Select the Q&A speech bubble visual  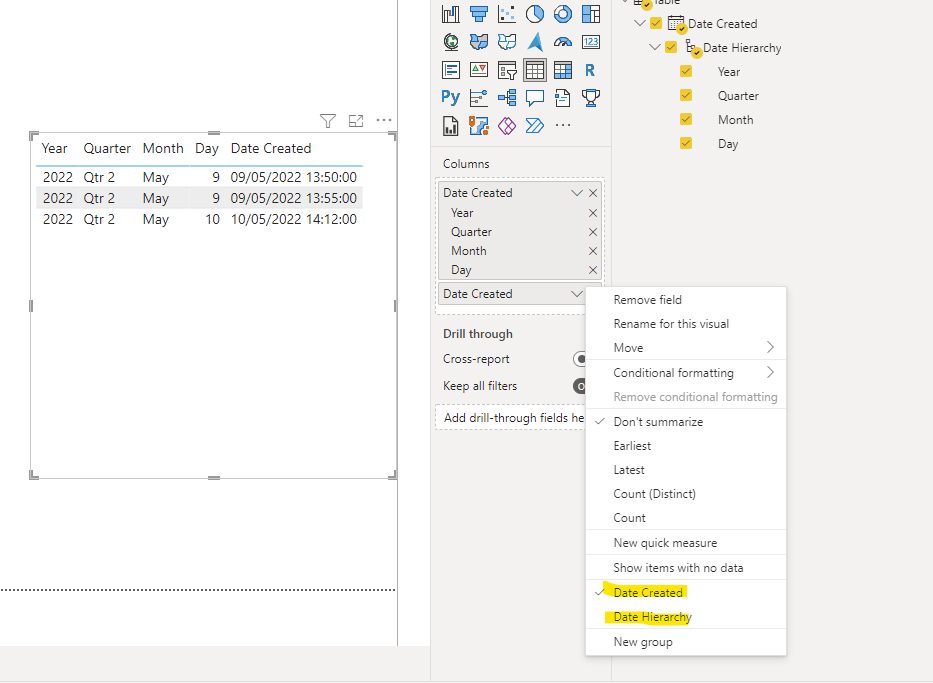535,98
